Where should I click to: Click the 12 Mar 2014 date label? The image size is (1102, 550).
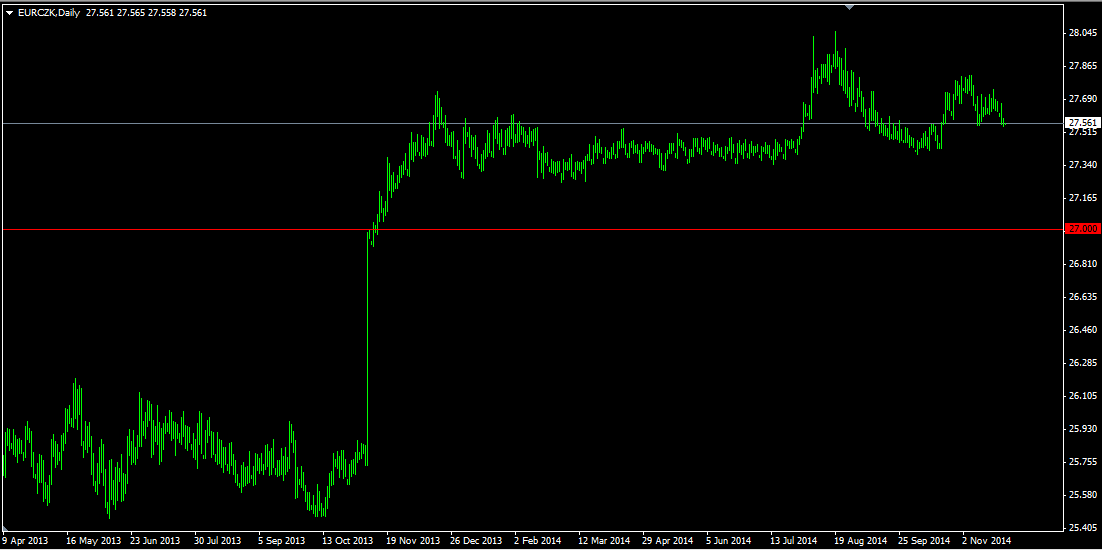pyautogui.click(x=604, y=542)
